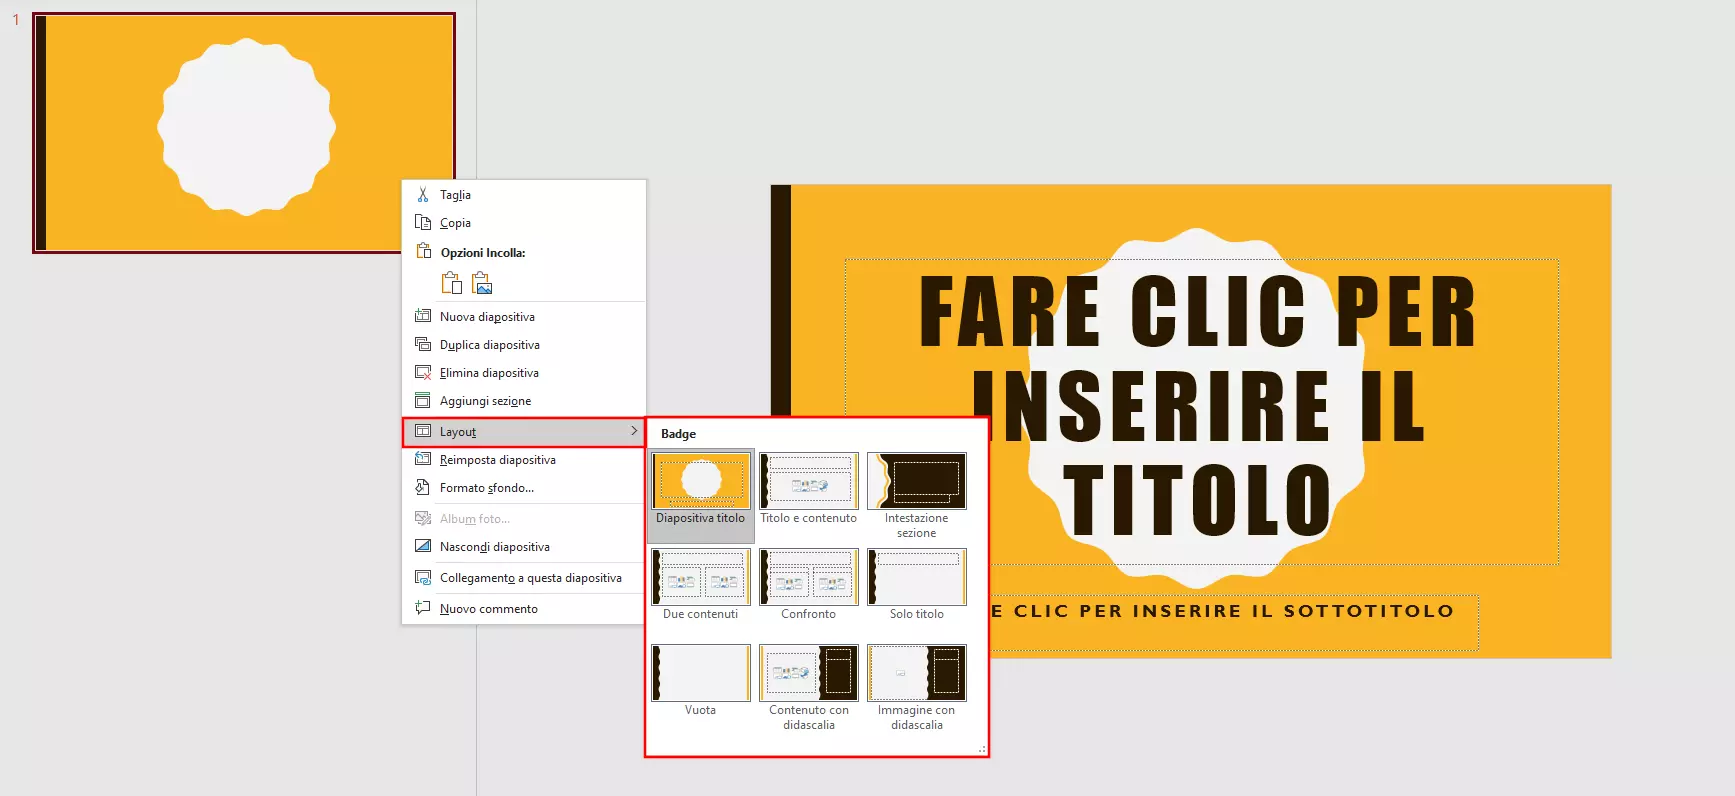The height and width of the screenshot is (796, 1735).
Task: Apply the Due contenuti layout
Action: [x=701, y=585]
